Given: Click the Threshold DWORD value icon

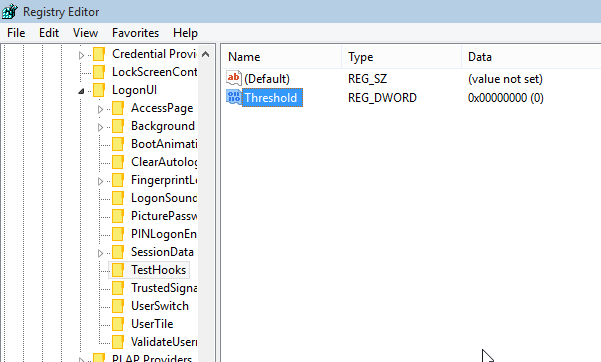Looking at the screenshot, I should pyautogui.click(x=234, y=97).
